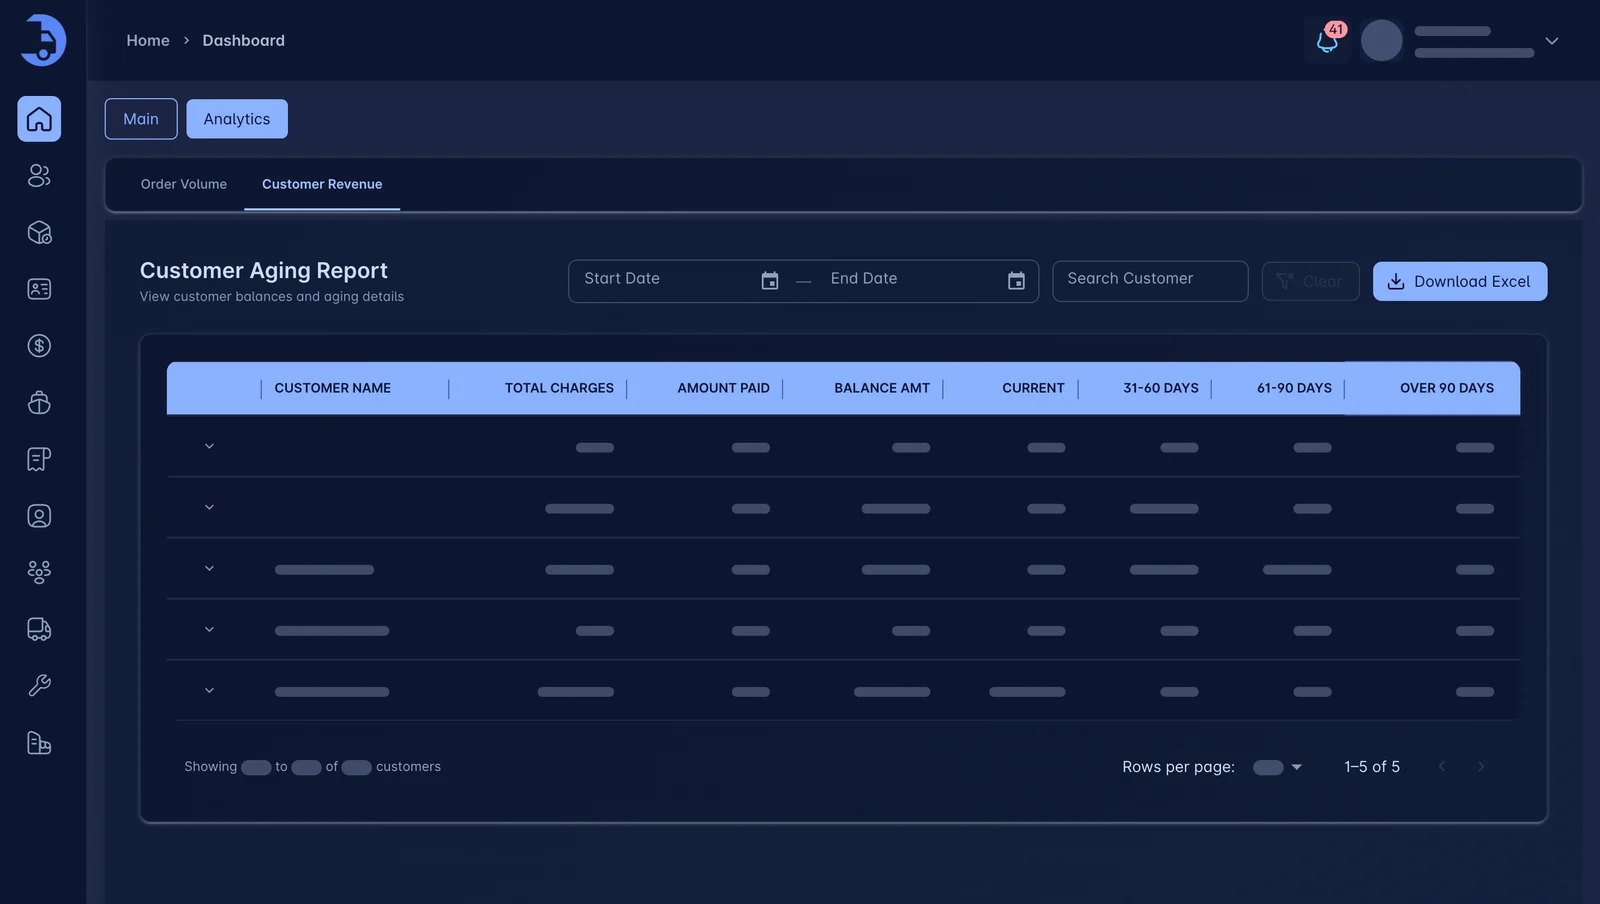This screenshot has width=1600, height=904.
Task: Sort by 31-60 DAYS column header
Action: coord(1161,388)
